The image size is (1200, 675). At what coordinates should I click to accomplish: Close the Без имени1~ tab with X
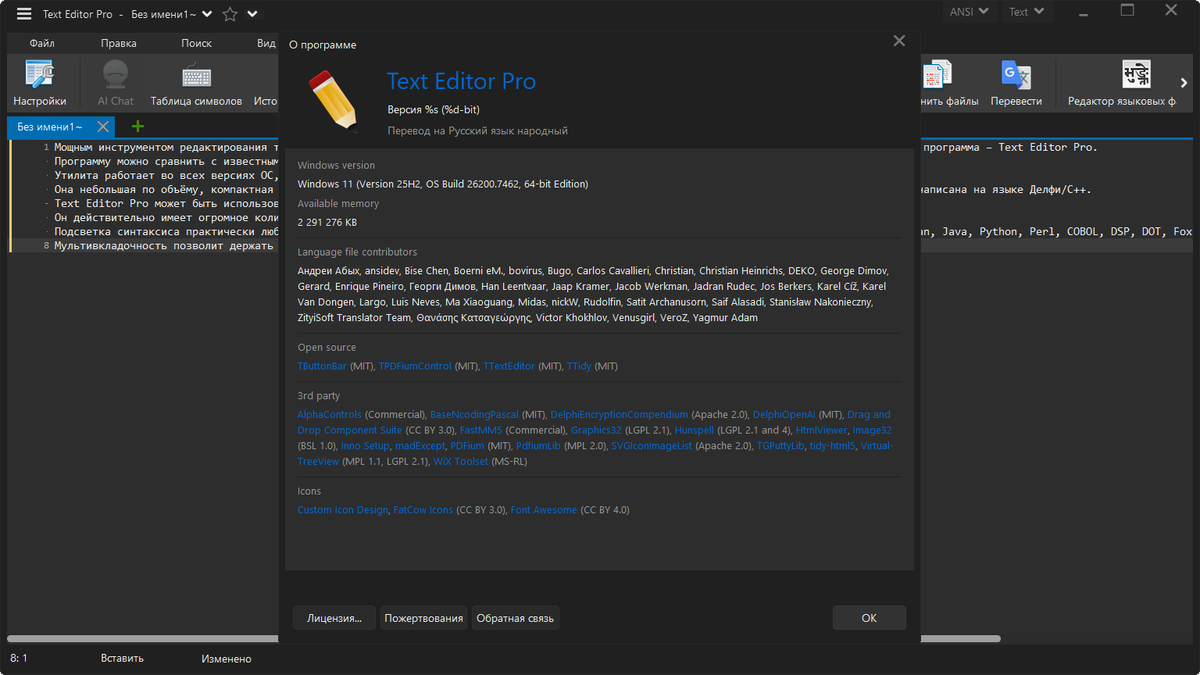pos(102,127)
